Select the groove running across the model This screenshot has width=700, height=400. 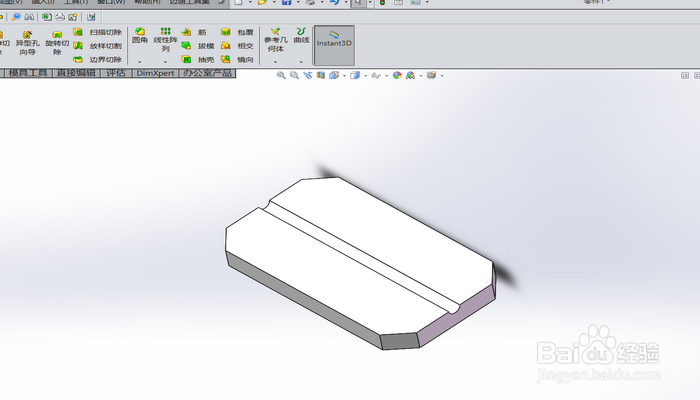coord(362,259)
